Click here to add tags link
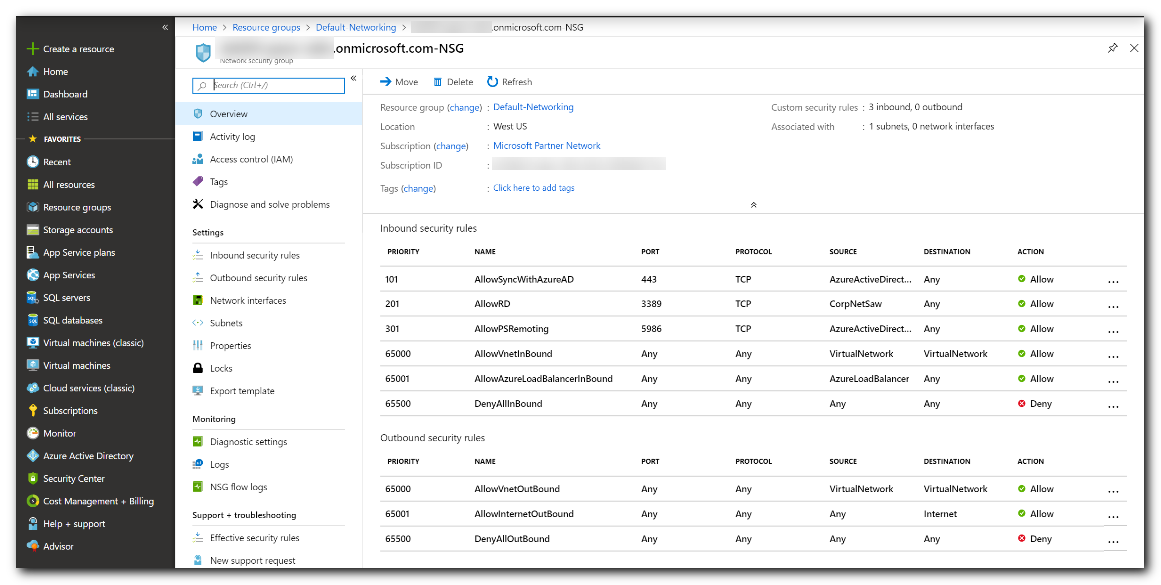 pyautogui.click(x=534, y=188)
